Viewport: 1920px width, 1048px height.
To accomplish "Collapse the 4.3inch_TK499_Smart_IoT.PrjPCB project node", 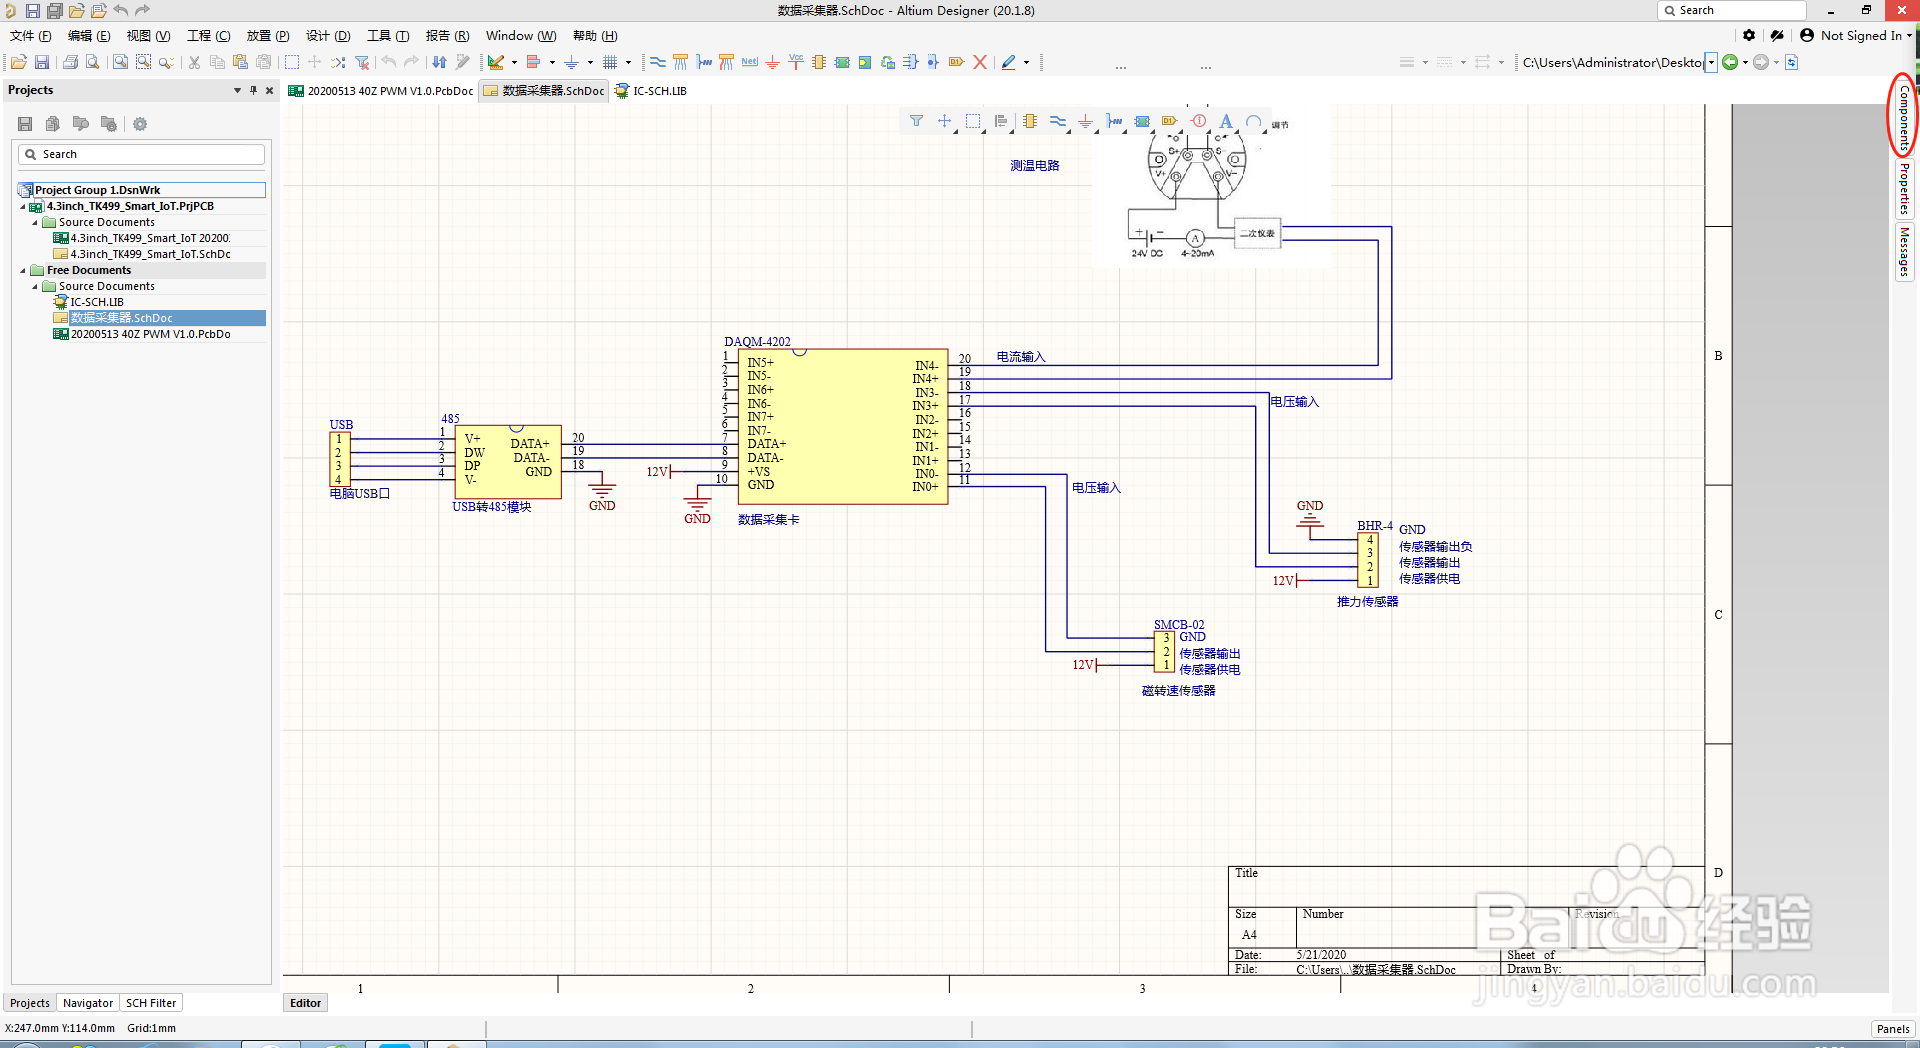I will click(23, 206).
